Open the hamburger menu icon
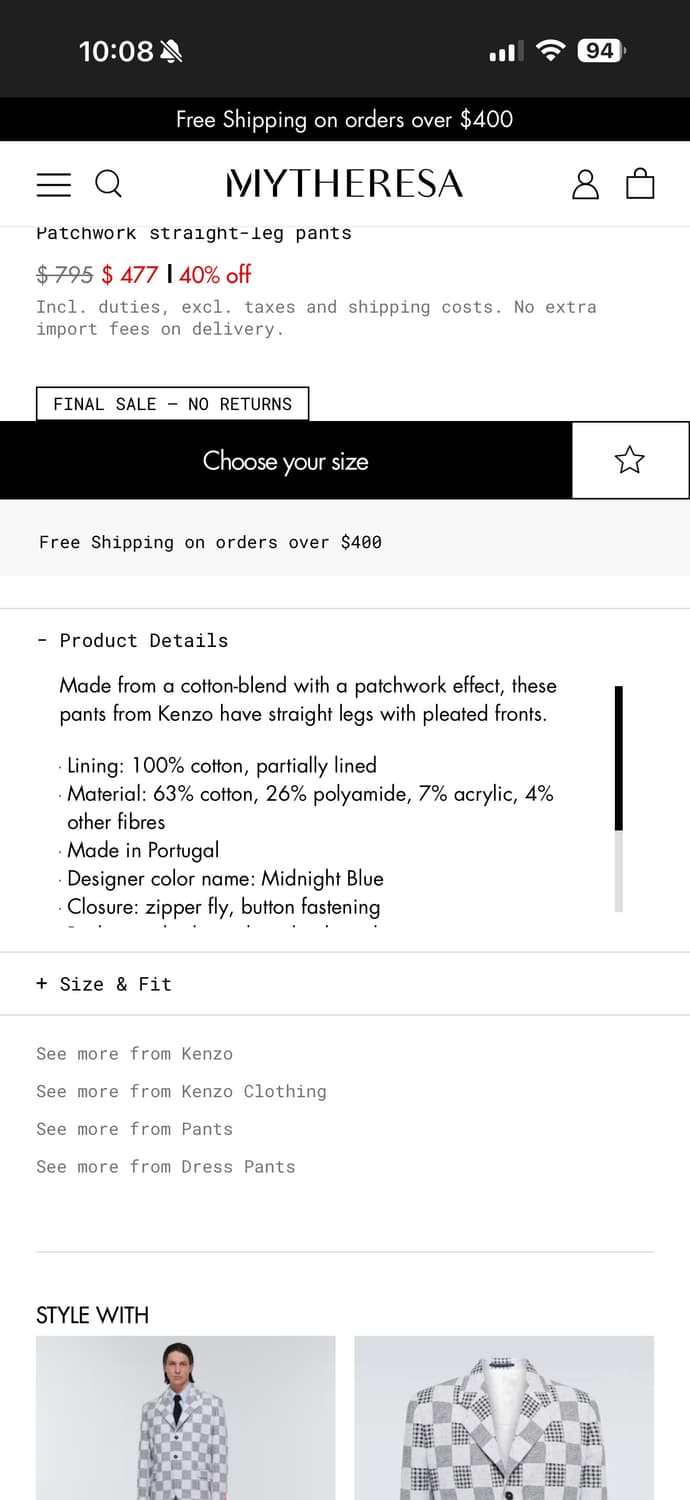The width and height of the screenshot is (690, 1500). coord(54,184)
